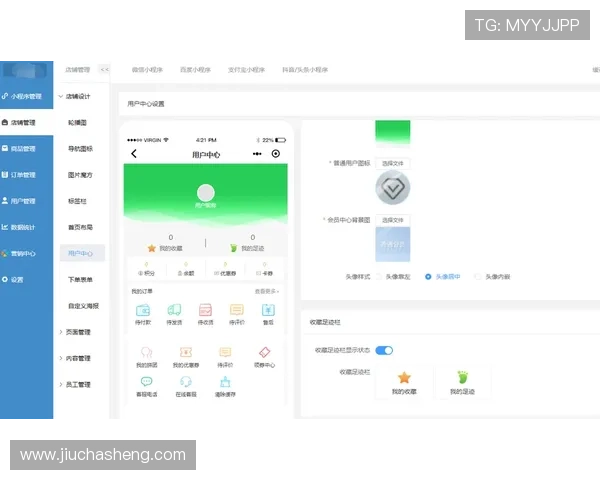Click the 待付款 wallet icon
Image resolution: width=600 pixels, height=480 pixels.
tap(143, 310)
